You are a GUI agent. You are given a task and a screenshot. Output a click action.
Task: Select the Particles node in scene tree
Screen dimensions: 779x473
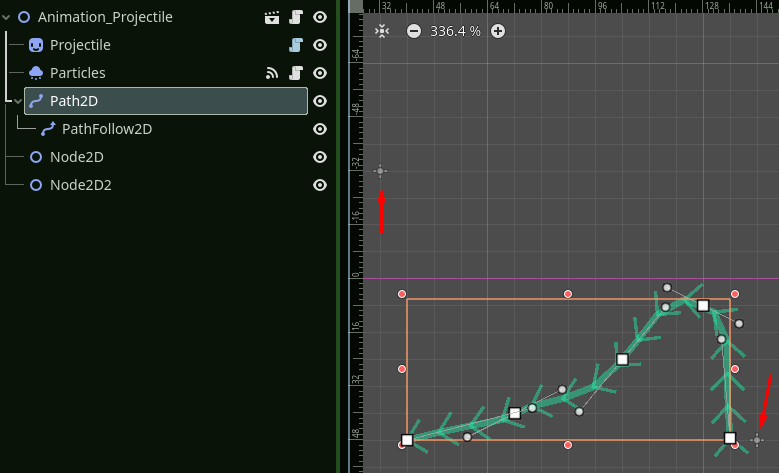pyautogui.click(x=77, y=73)
